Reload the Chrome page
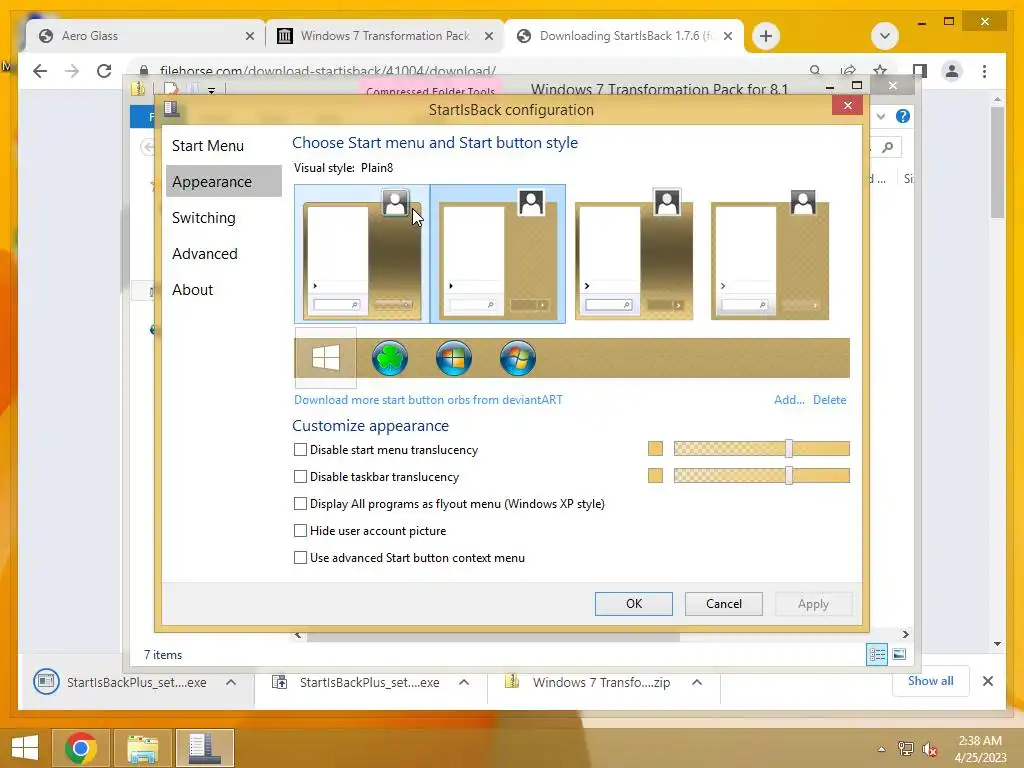1024x768 pixels. pos(104,71)
